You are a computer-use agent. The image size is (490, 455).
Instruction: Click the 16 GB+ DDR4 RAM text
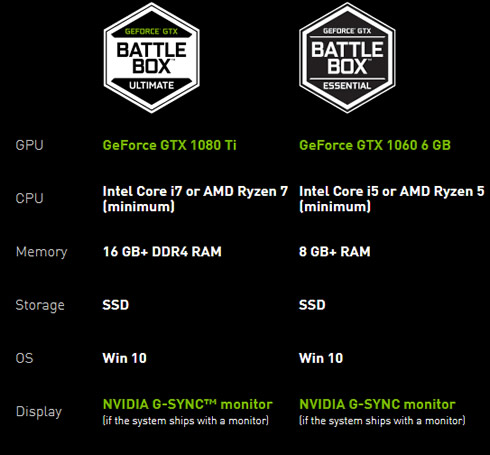[x=162, y=252]
